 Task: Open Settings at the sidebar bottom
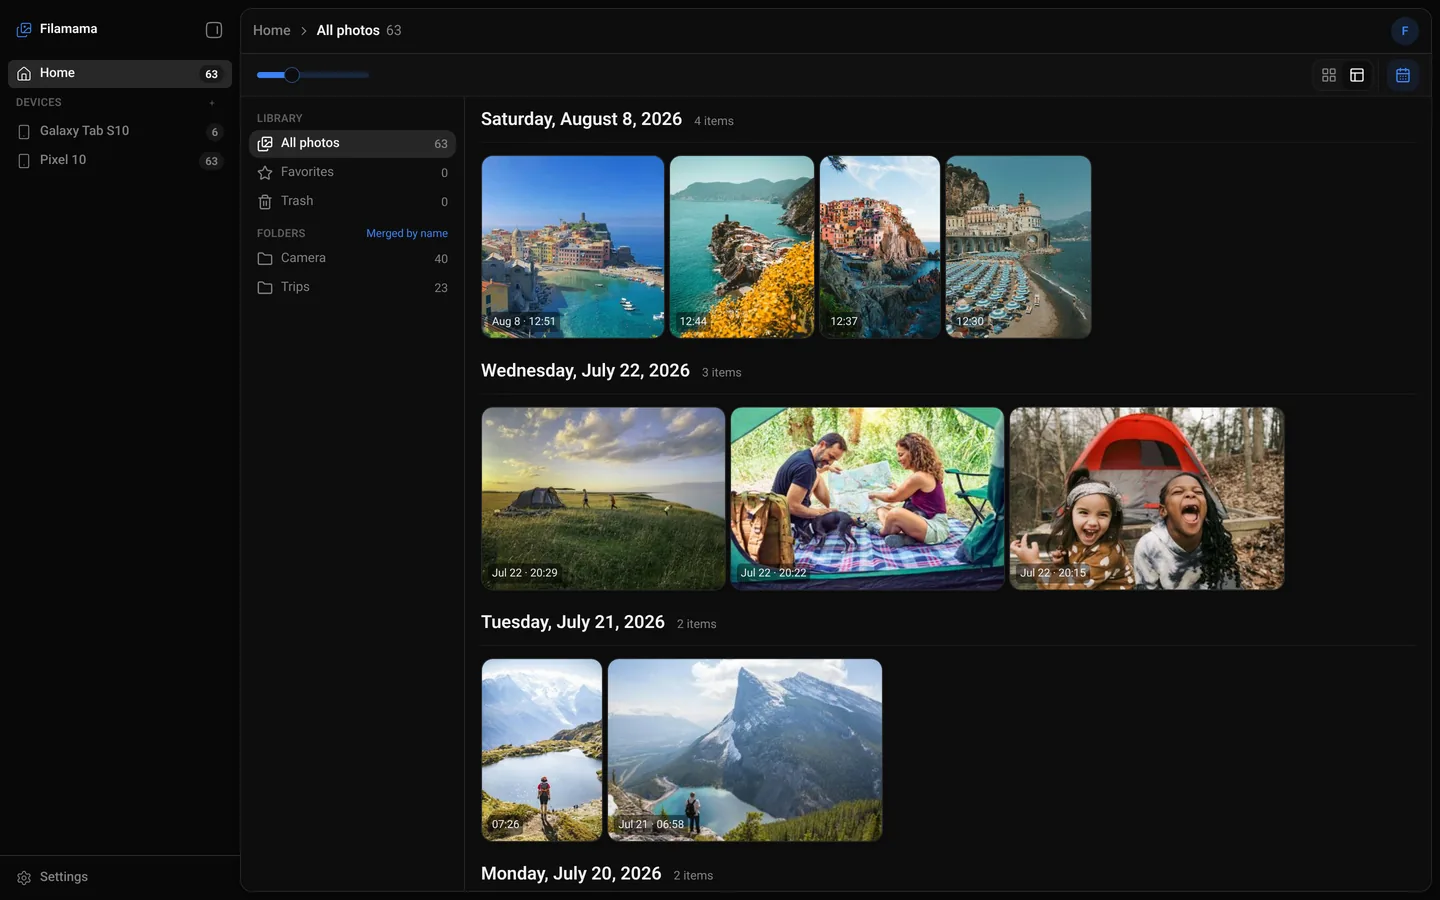tap(120, 877)
